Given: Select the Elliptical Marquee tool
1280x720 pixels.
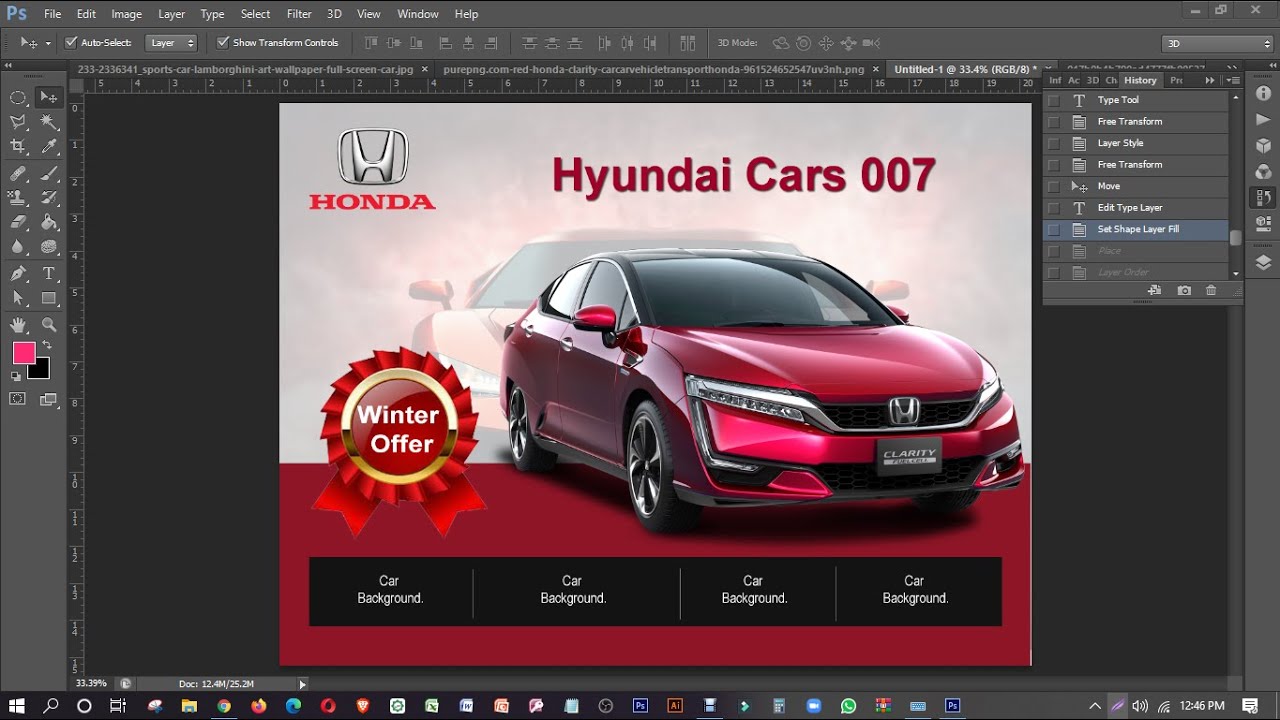Looking at the screenshot, I should [x=18, y=97].
